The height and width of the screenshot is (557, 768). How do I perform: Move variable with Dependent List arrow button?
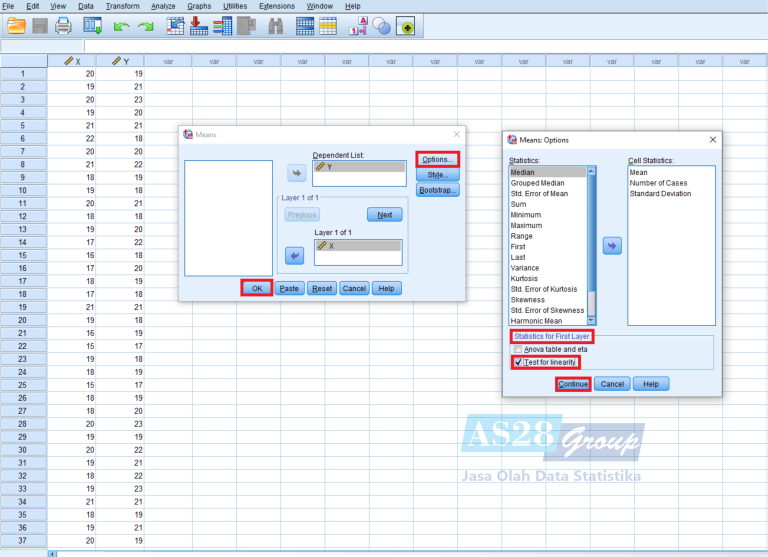point(296,172)
